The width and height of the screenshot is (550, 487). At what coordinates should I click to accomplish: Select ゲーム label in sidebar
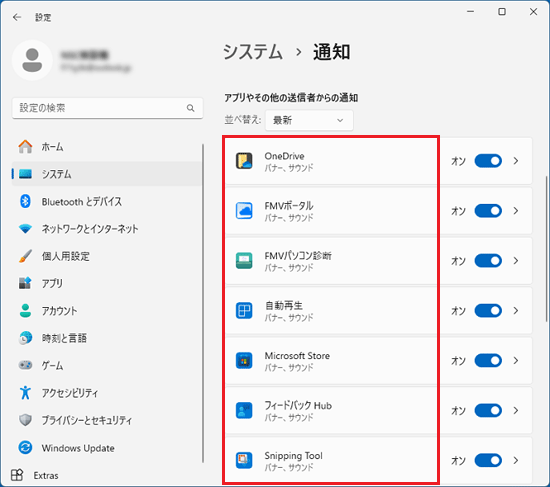point(52,366)
